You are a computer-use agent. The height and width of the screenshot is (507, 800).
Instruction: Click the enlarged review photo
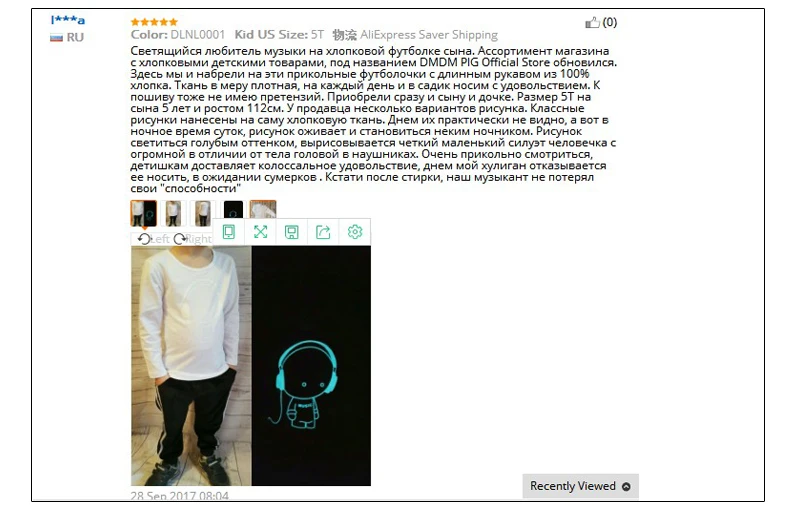click(x=251, y=366)
